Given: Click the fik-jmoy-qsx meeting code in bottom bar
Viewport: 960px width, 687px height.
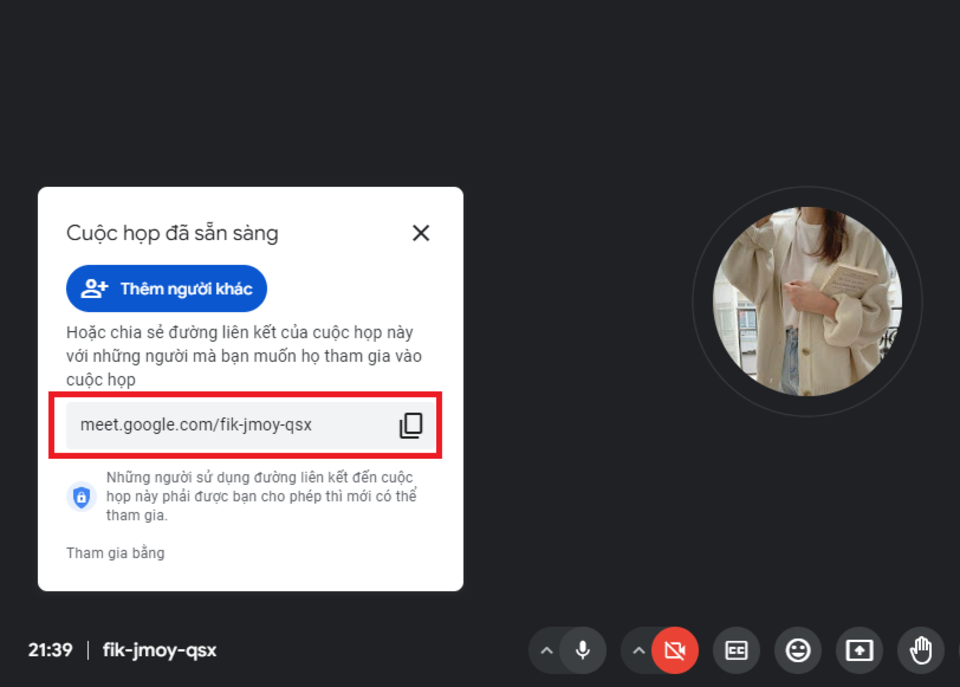Looking at the screenshot, I should (x=159, y=650).
